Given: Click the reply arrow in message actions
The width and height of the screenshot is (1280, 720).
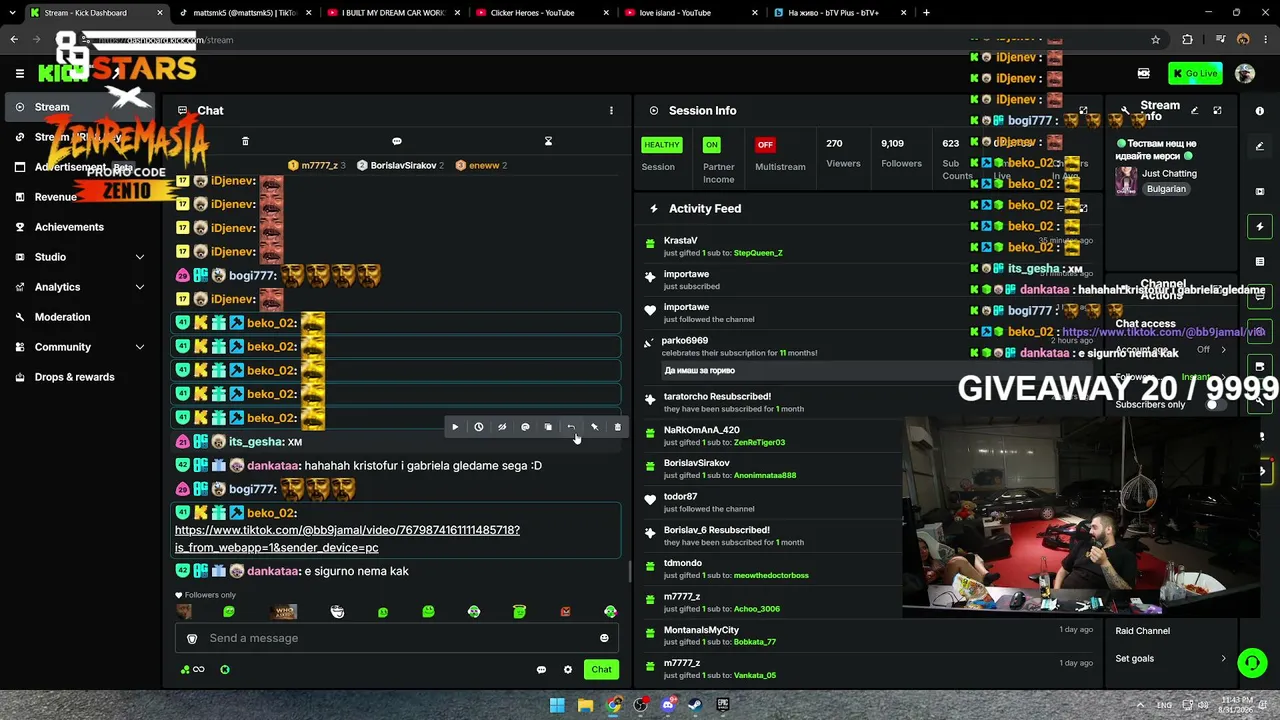Looking at the screenshot, I should coord(571,427).
